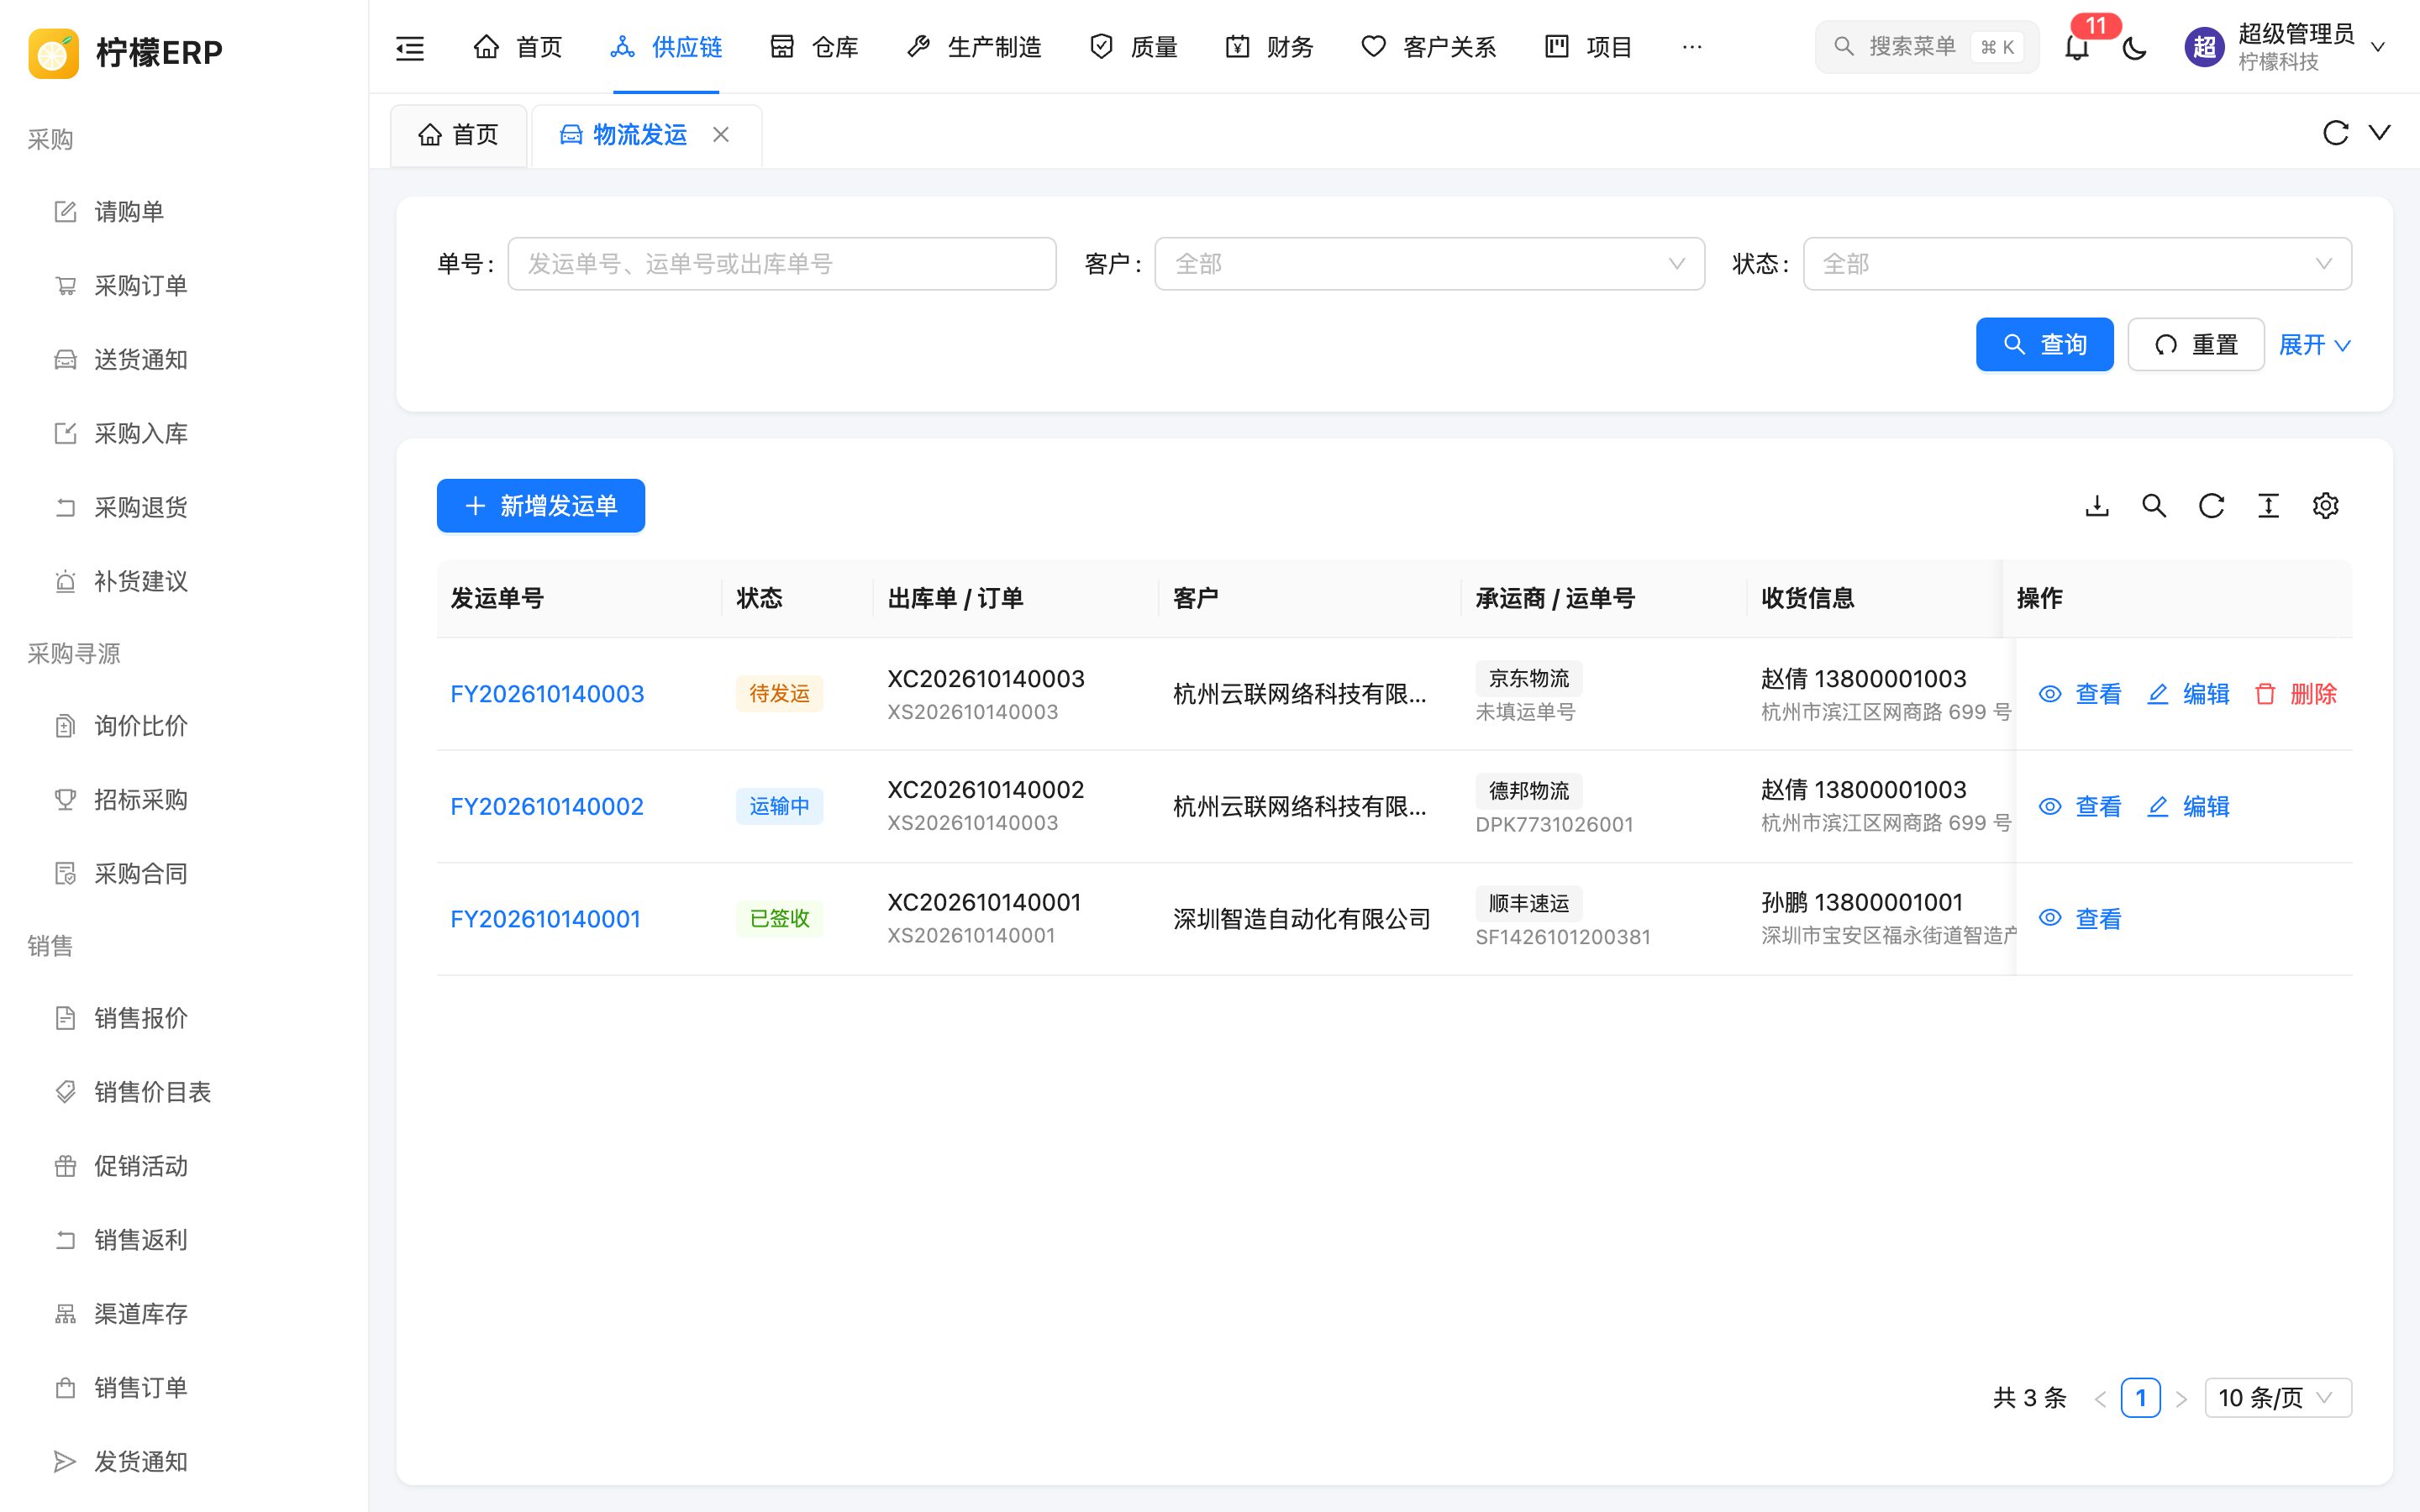The height and width of the screenshot is (1512, 2420).
Task: Expand more filters via 展开
Action: pos(2314,345)
